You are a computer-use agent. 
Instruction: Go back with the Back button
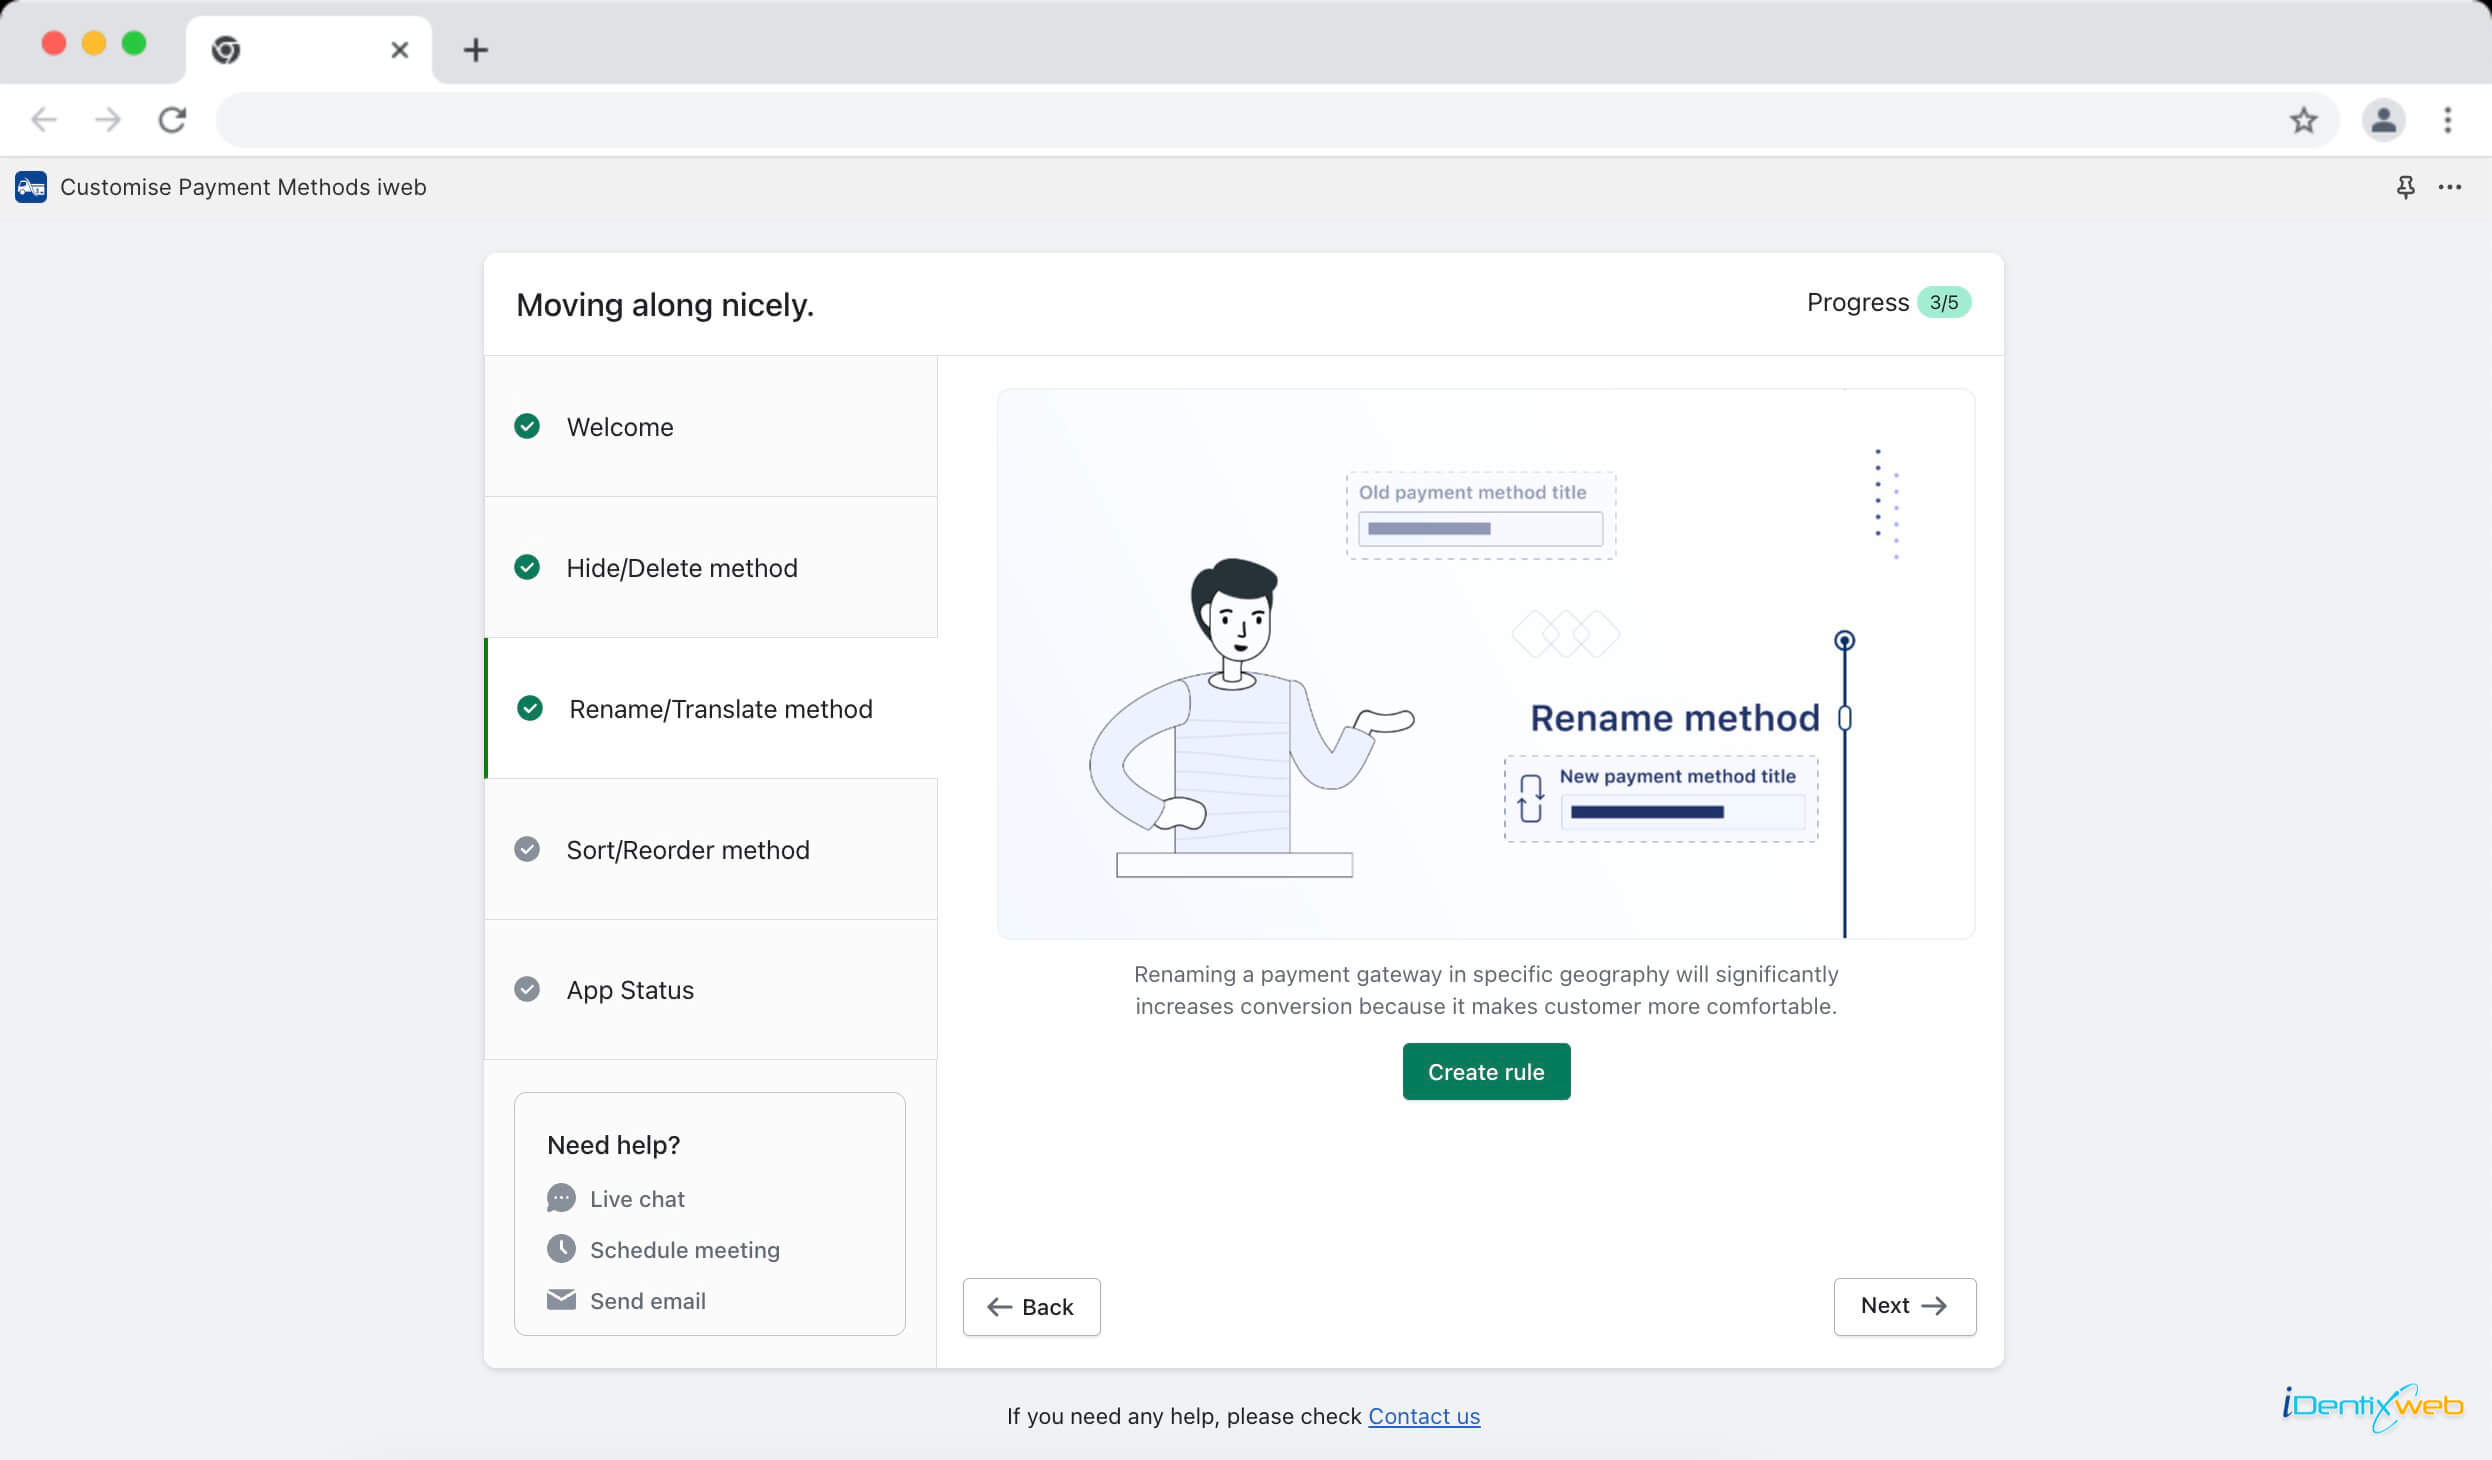tap(1031, 1307)
